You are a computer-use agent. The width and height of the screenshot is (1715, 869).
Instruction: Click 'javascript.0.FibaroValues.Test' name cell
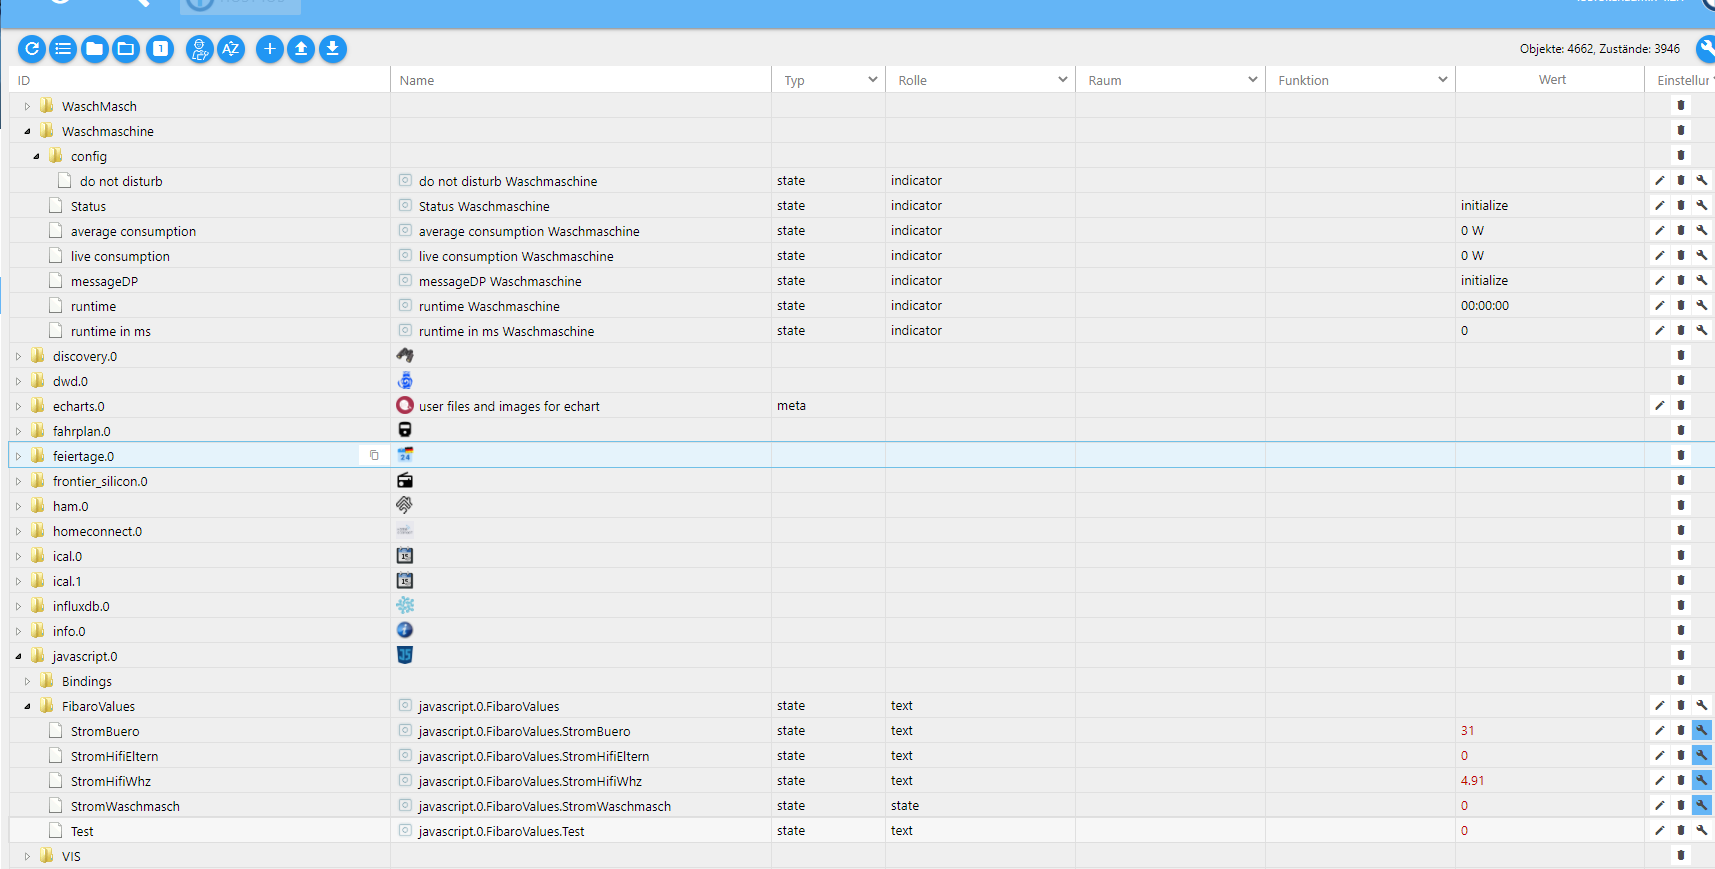click(x=501, y=831)
